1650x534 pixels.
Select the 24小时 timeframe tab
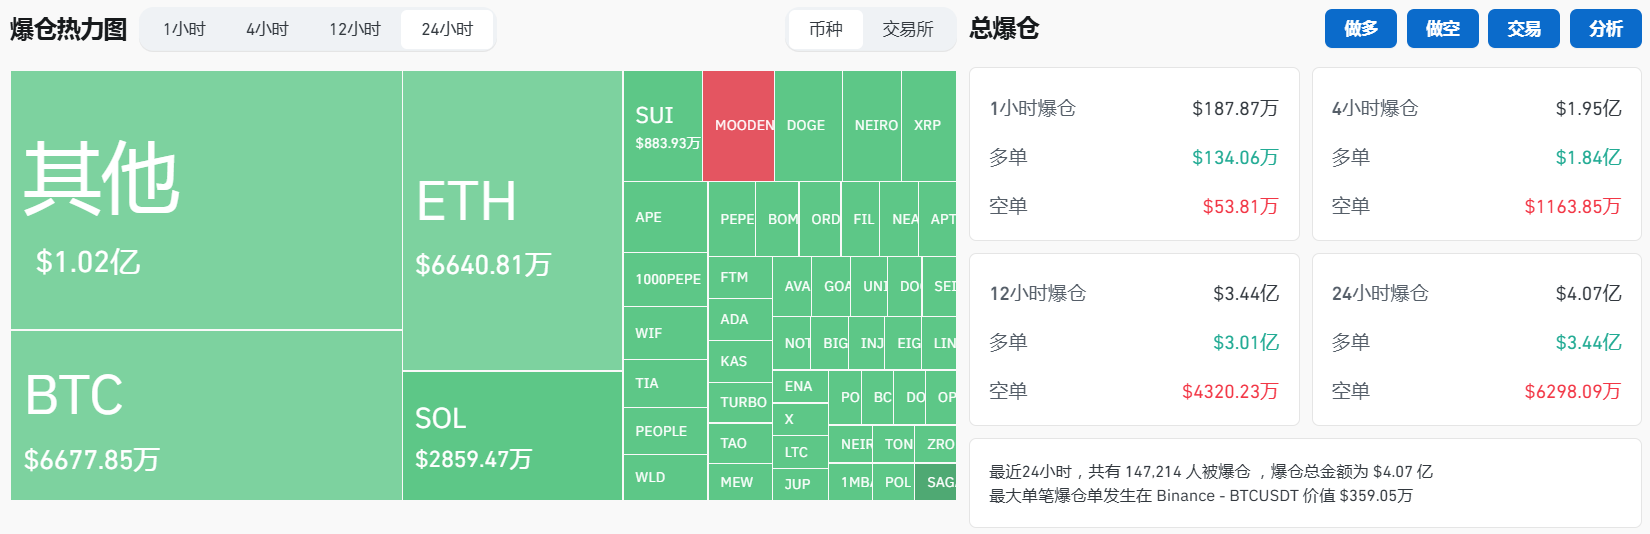click(x=447, y=29)
